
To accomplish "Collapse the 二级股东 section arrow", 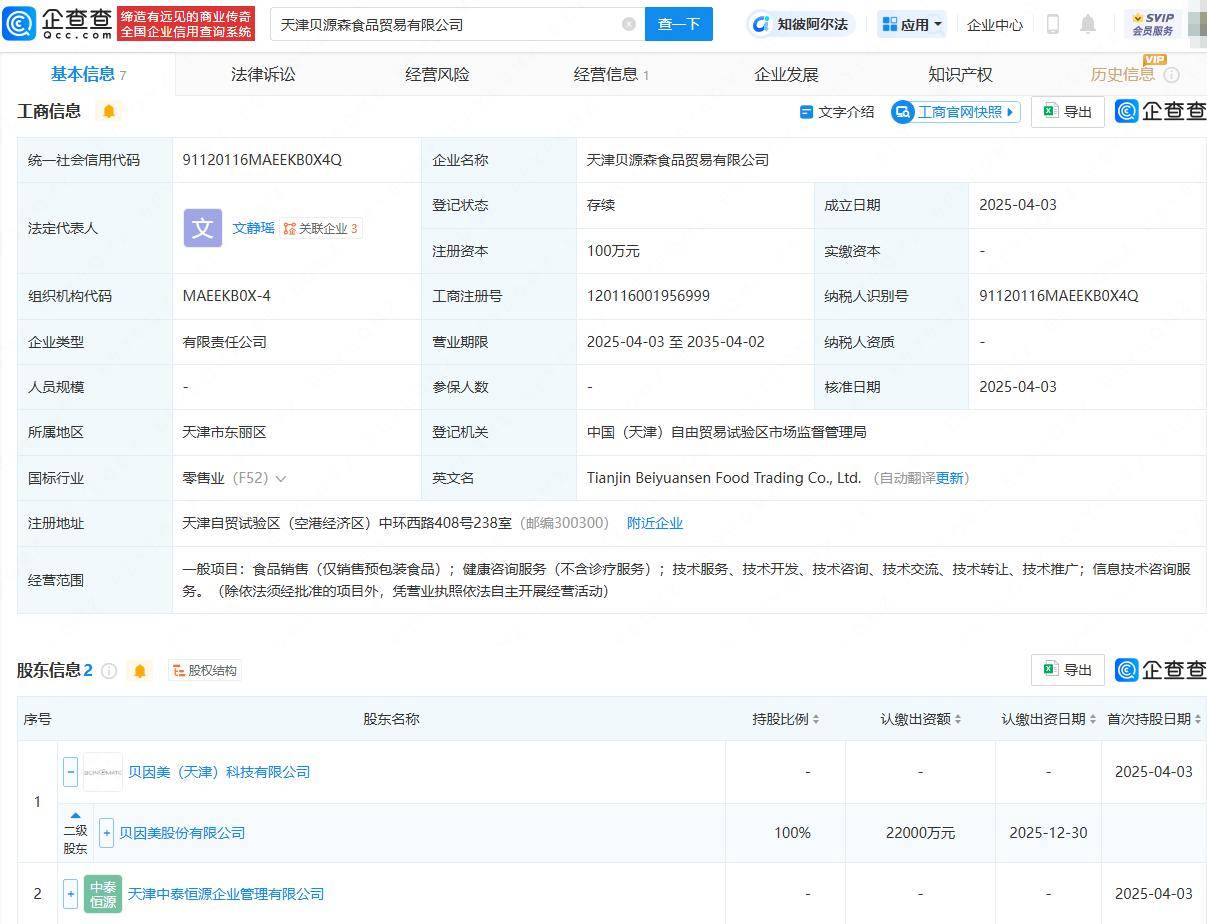I will pyautogui.click(x=76, y=815).
